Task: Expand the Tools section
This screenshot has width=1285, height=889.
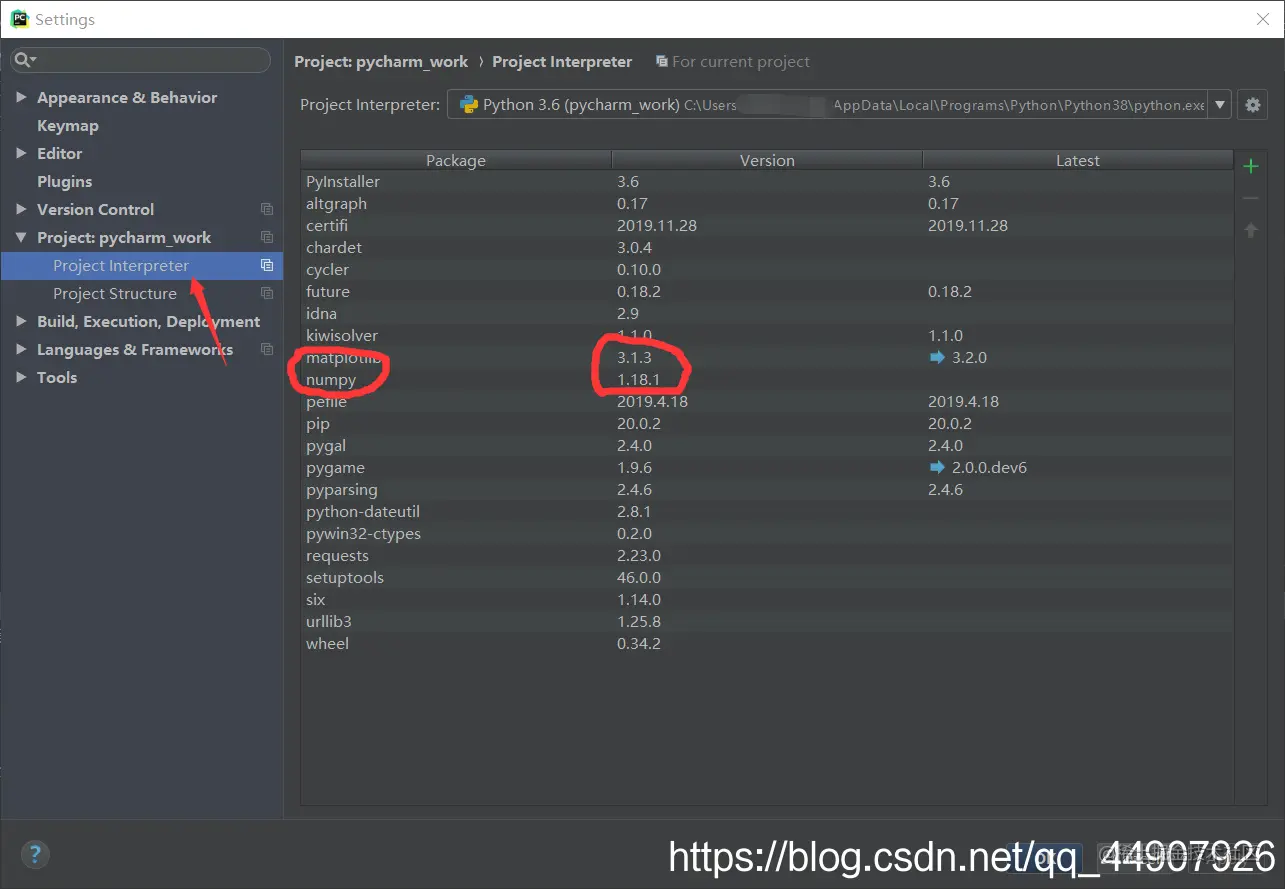Action: [x=21, y=377]
